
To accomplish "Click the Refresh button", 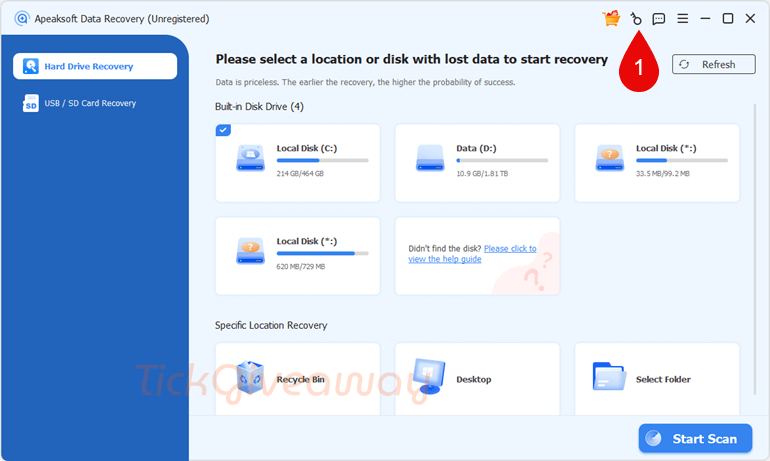I will pos(714,64).
